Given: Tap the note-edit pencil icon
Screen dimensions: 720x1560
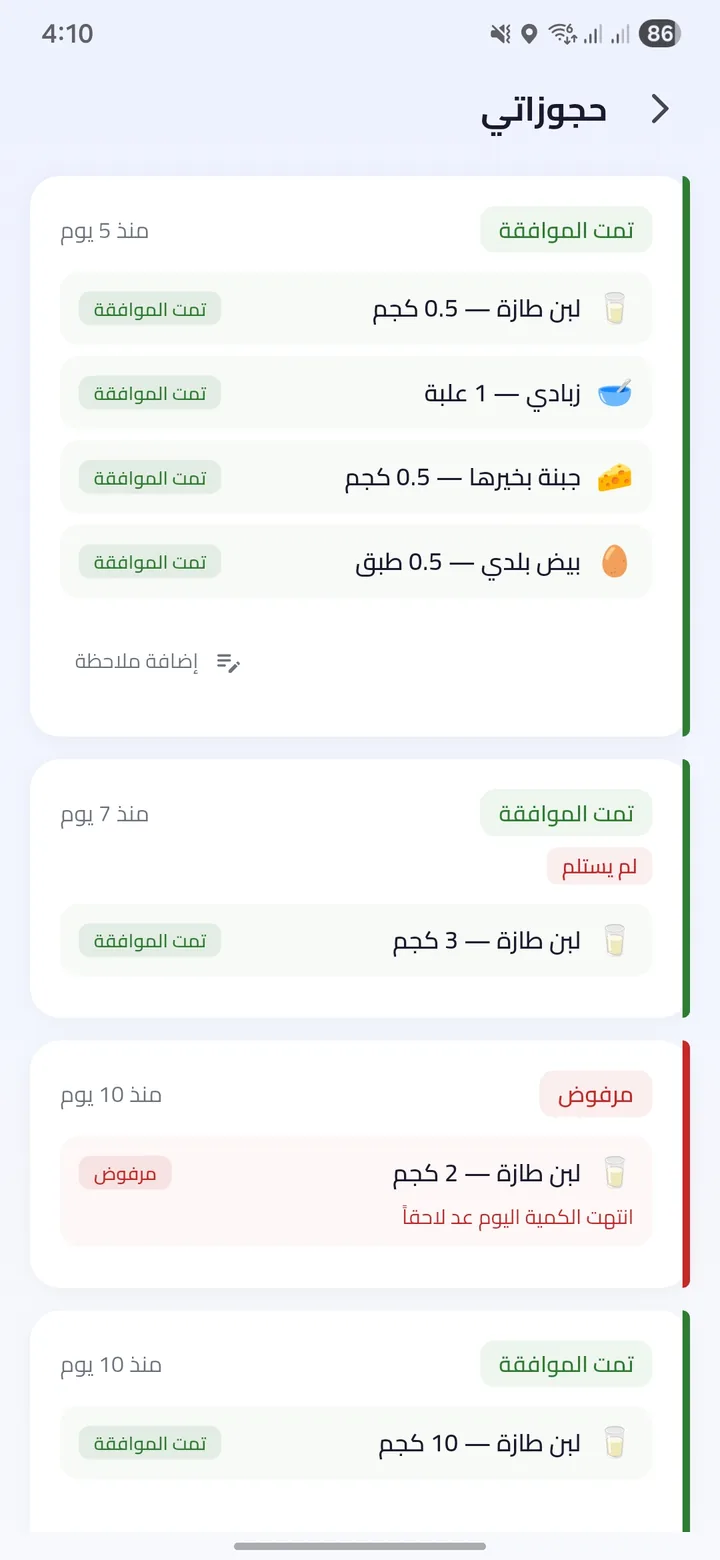Looking at the screenshot, I should (229, 662).
